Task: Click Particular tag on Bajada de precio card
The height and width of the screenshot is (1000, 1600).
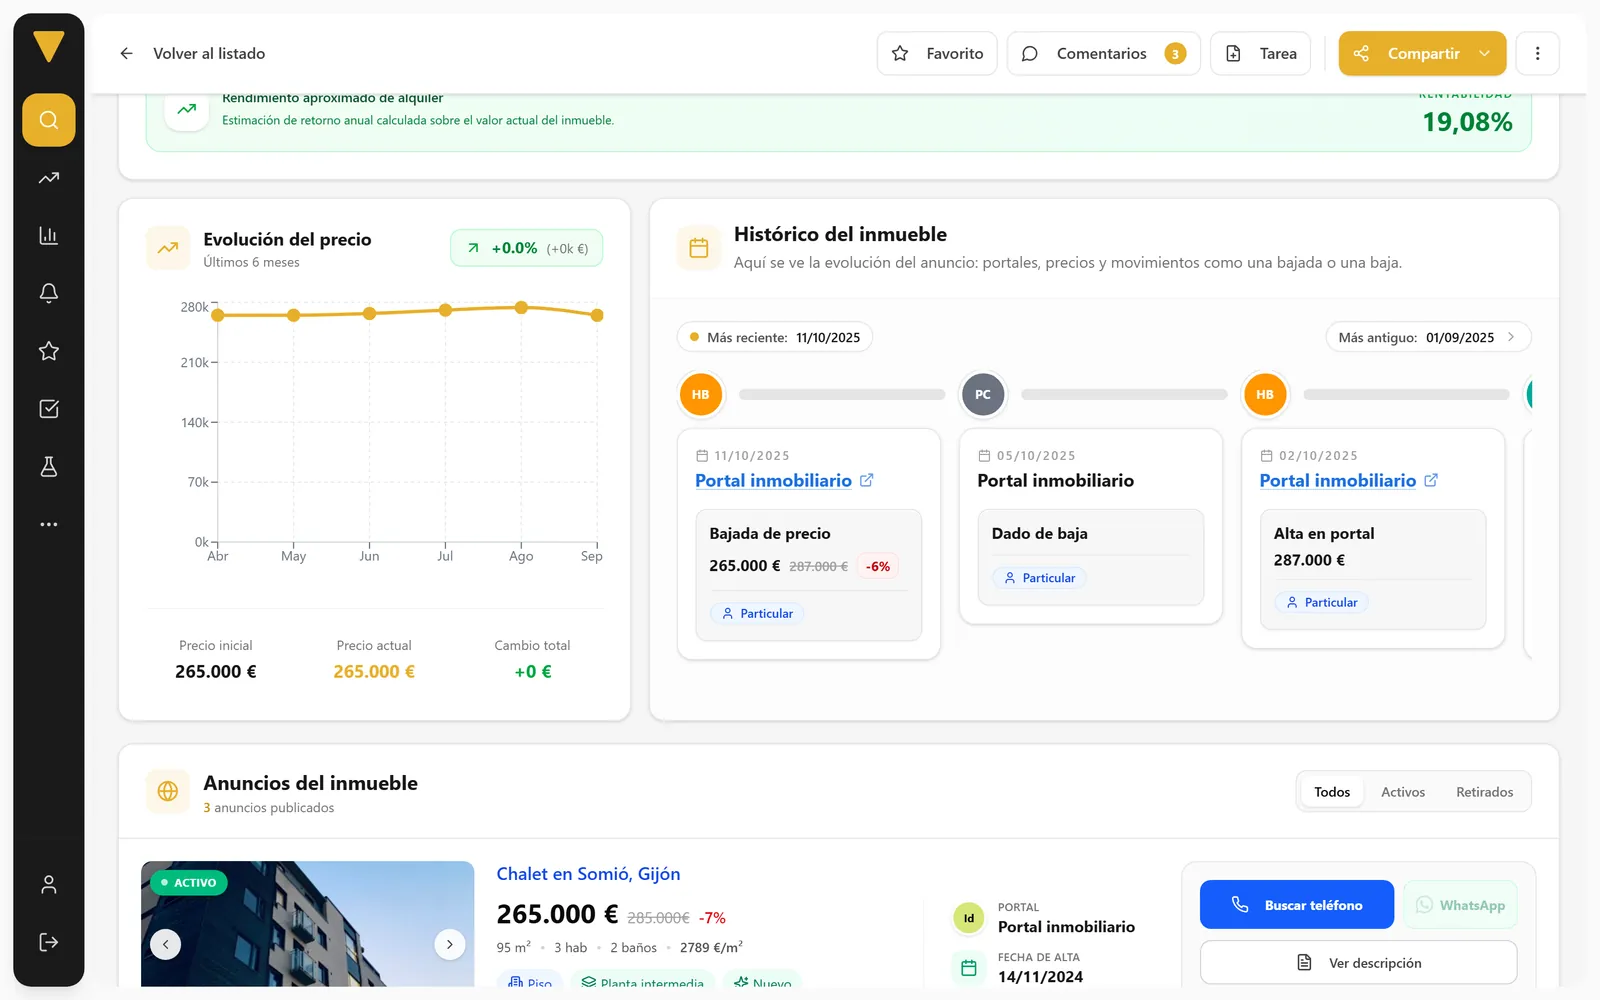Action: click(x=757, y=614)
